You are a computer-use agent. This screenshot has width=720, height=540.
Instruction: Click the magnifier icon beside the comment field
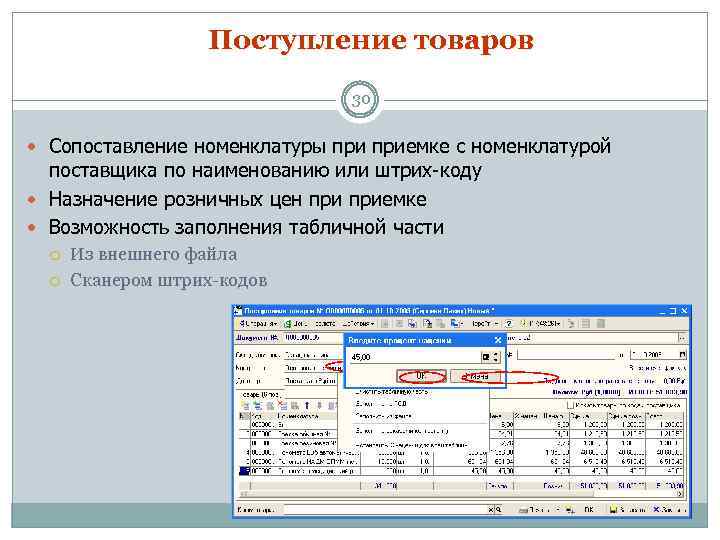point(498,510)
